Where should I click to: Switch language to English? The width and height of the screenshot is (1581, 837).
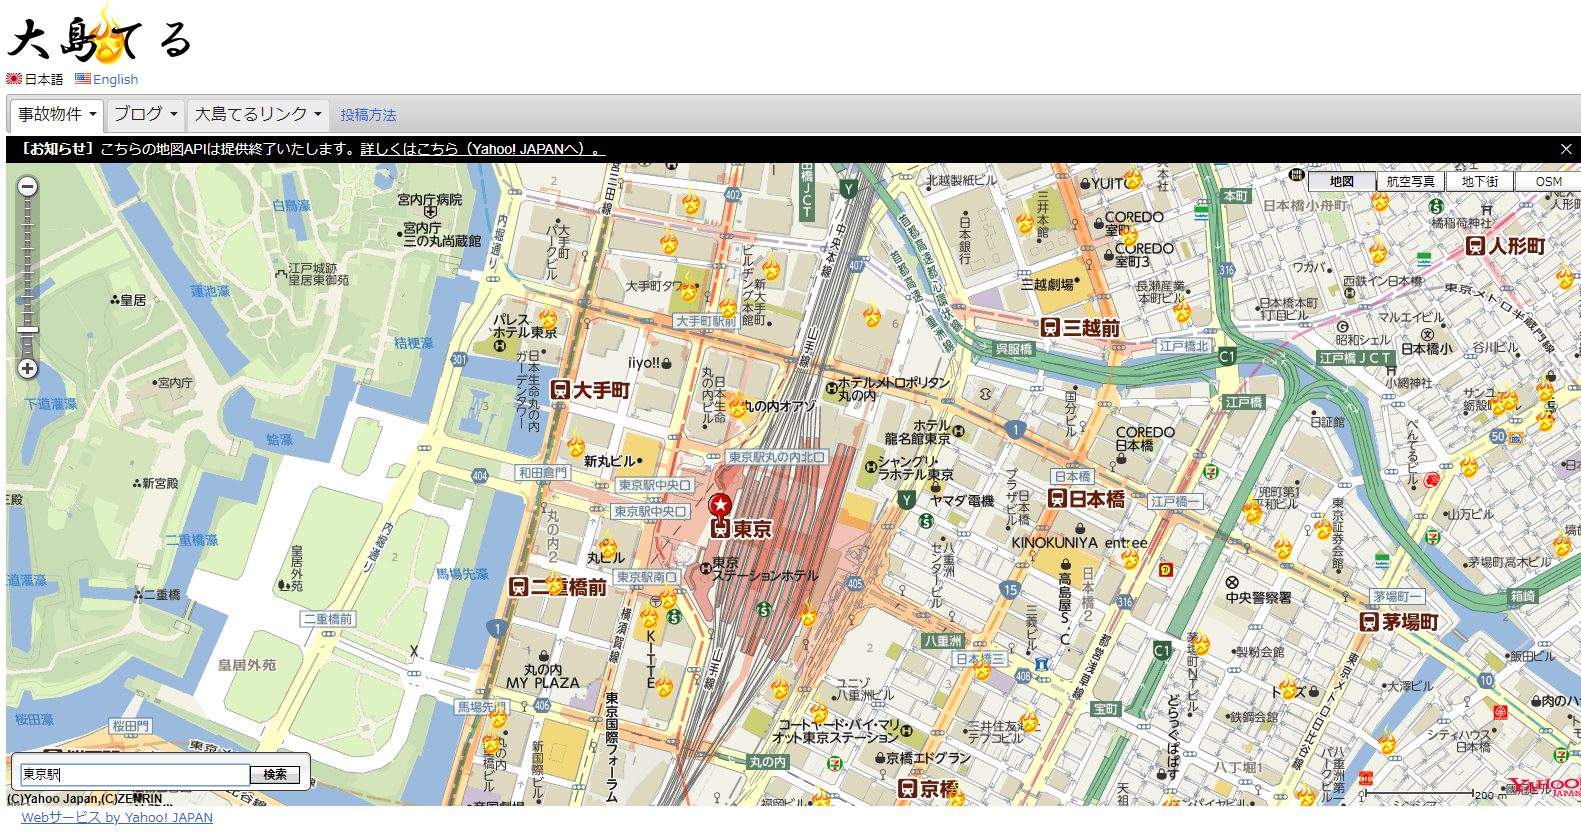107,79
